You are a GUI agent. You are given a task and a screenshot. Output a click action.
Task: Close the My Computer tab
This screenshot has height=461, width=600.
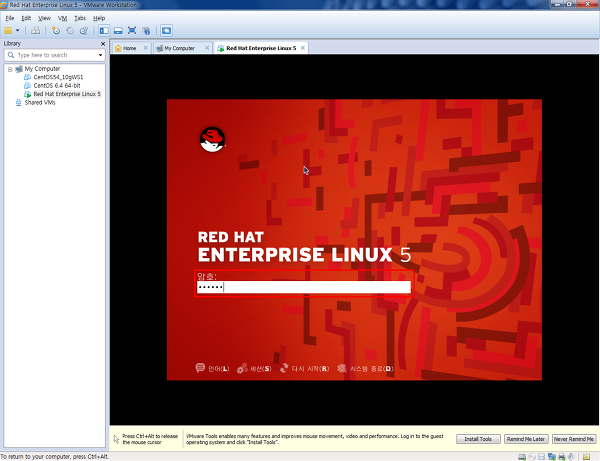point(207,48)
